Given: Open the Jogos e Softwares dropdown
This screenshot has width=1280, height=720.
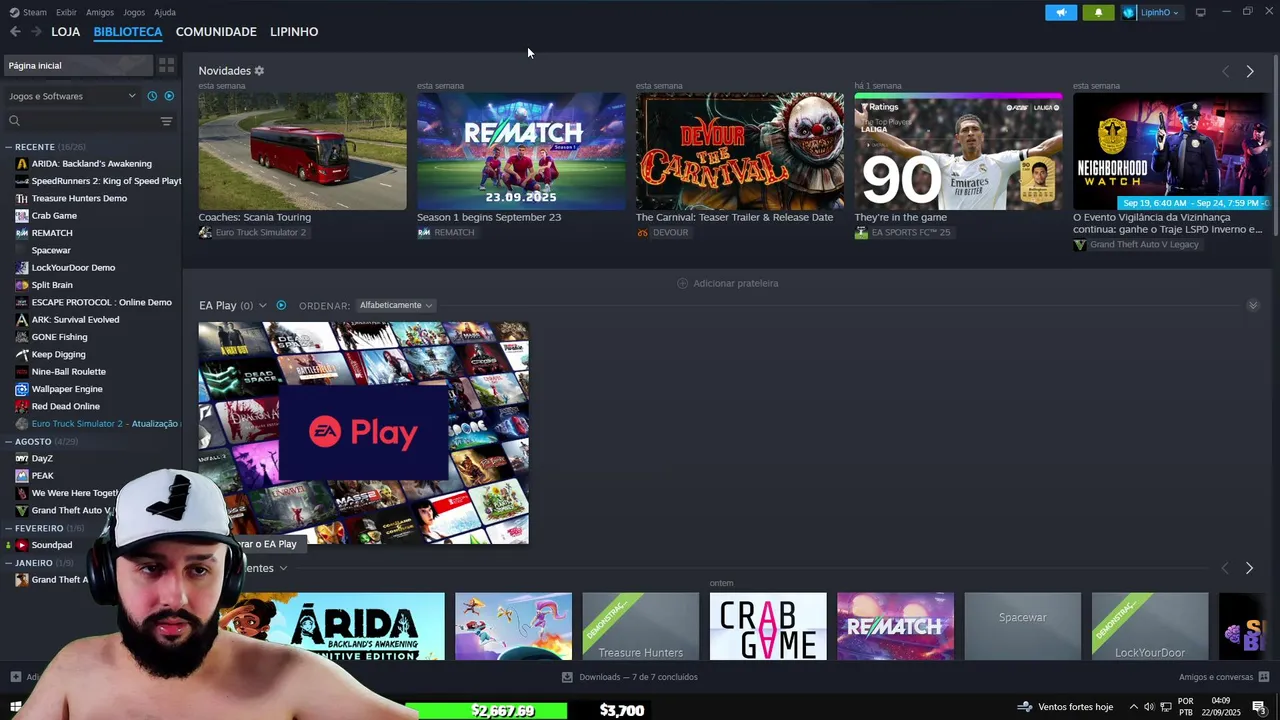Looking at the screenshot, I should coord(72,96).
